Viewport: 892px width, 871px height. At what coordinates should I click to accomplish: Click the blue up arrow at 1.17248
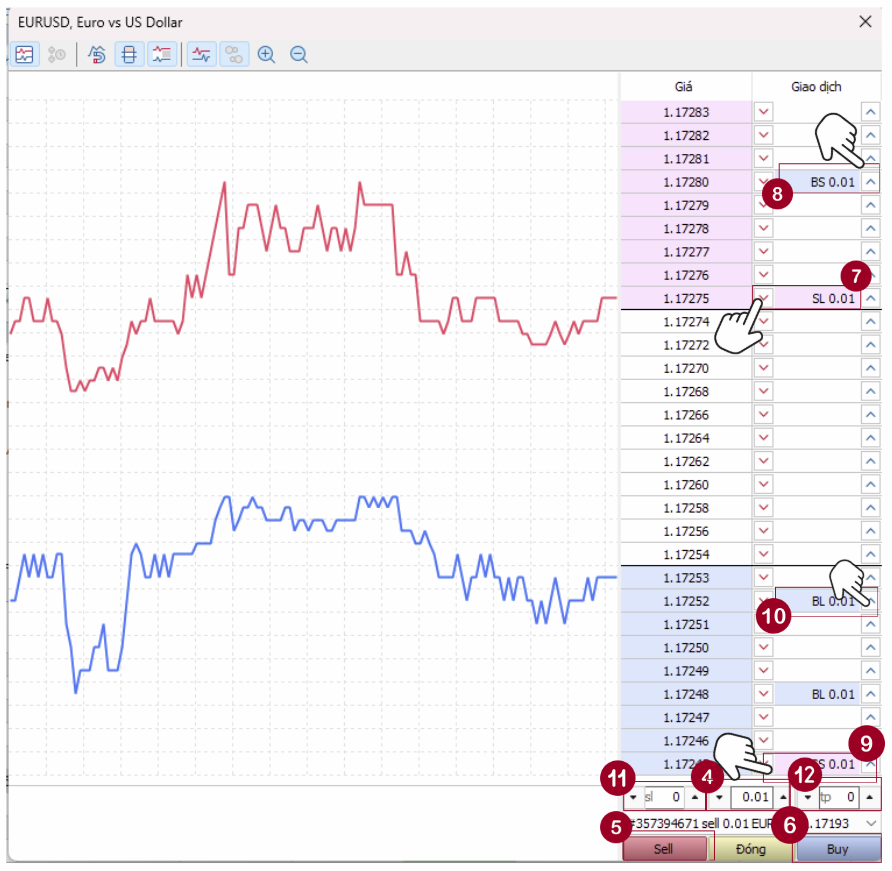click(870, 694)
